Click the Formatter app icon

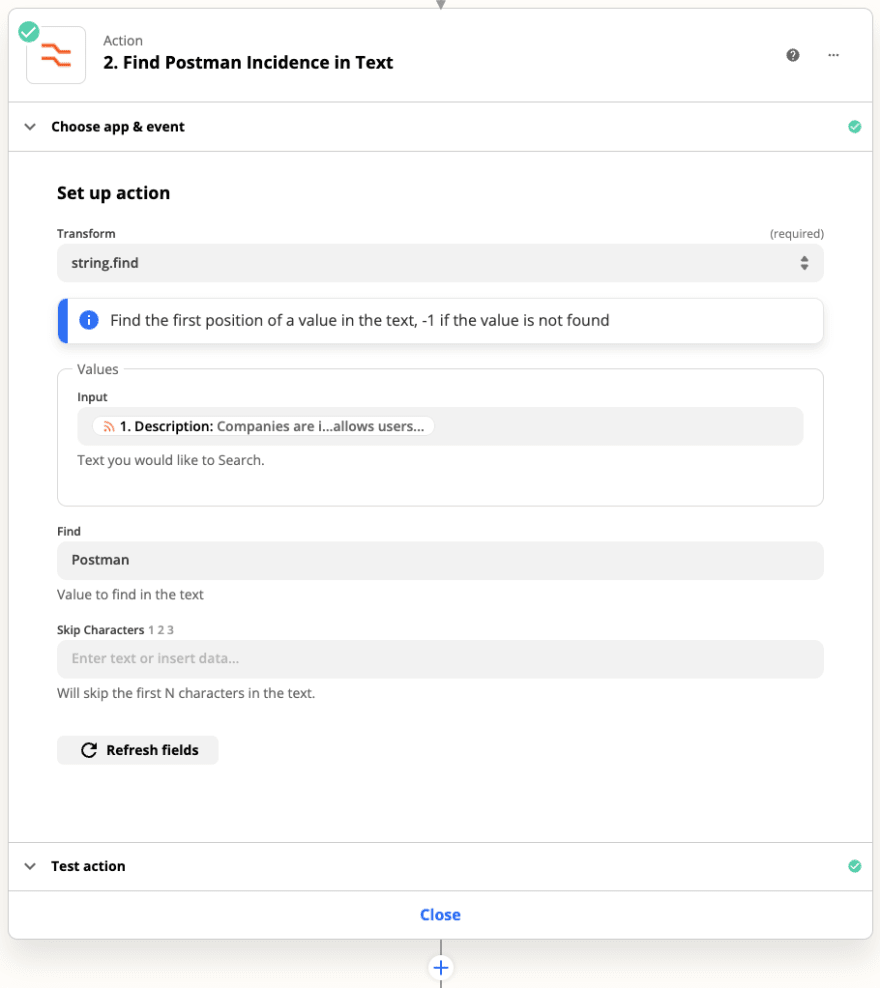click(x=56, y=55)
